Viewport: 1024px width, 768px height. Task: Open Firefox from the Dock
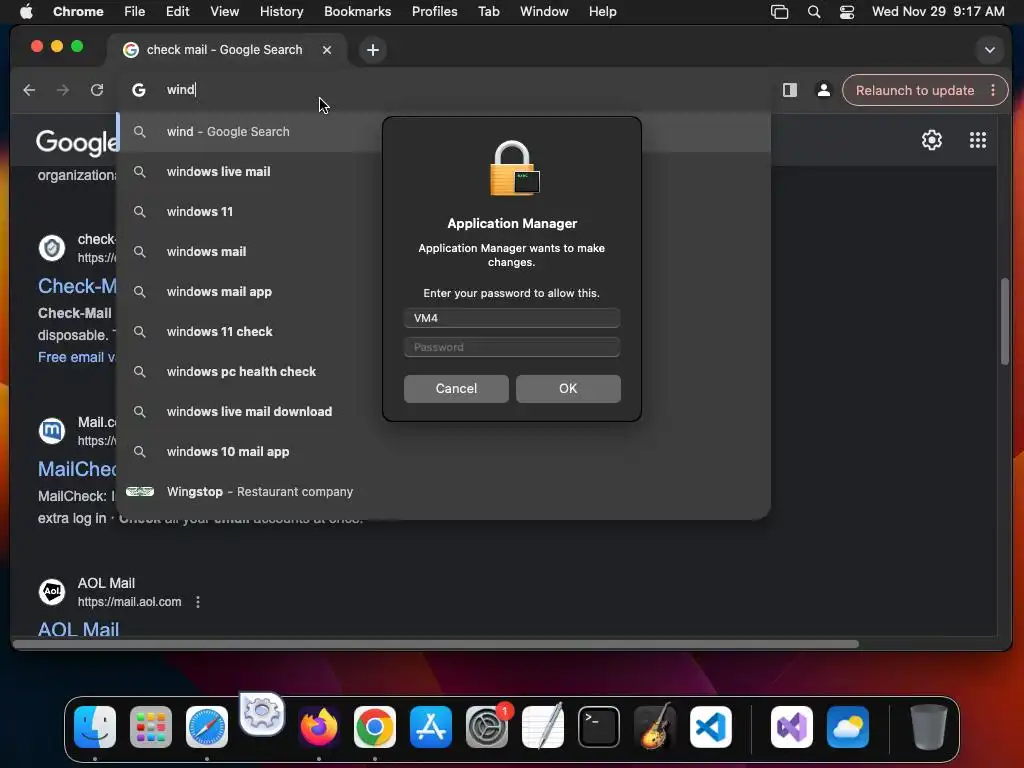319,727
